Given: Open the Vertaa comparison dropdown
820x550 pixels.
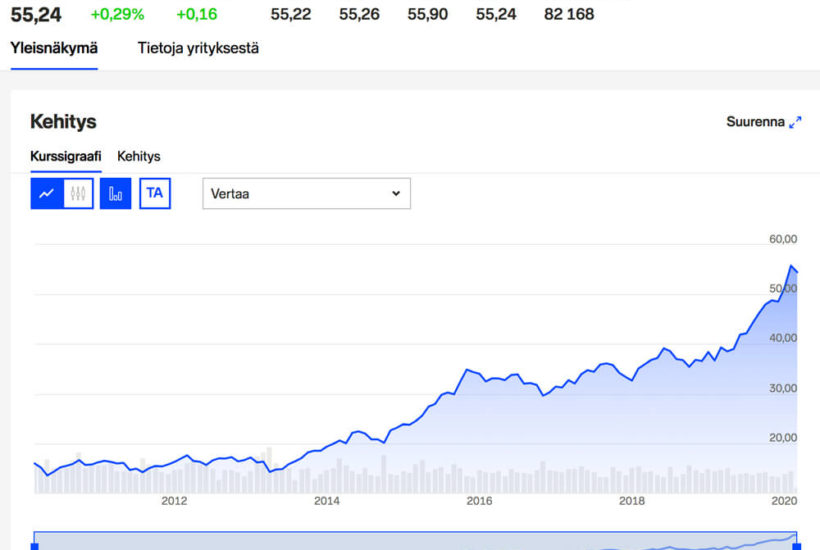Looking at the screenshot, I should tap(306, 193).
